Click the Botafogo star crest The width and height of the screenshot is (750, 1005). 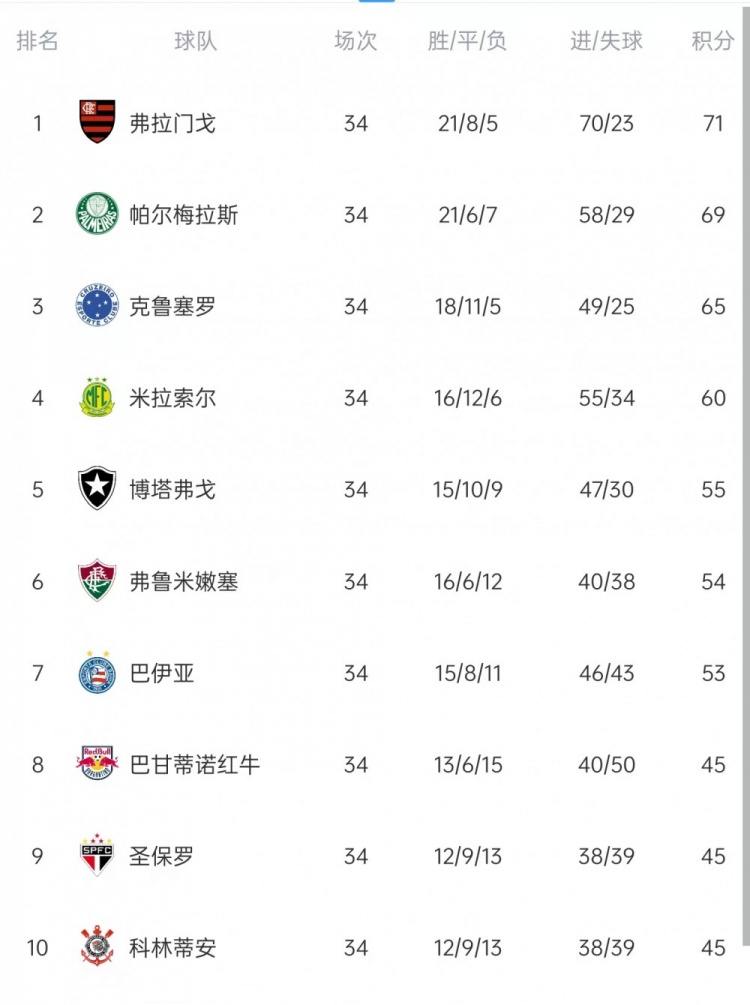tap(98, 489)
